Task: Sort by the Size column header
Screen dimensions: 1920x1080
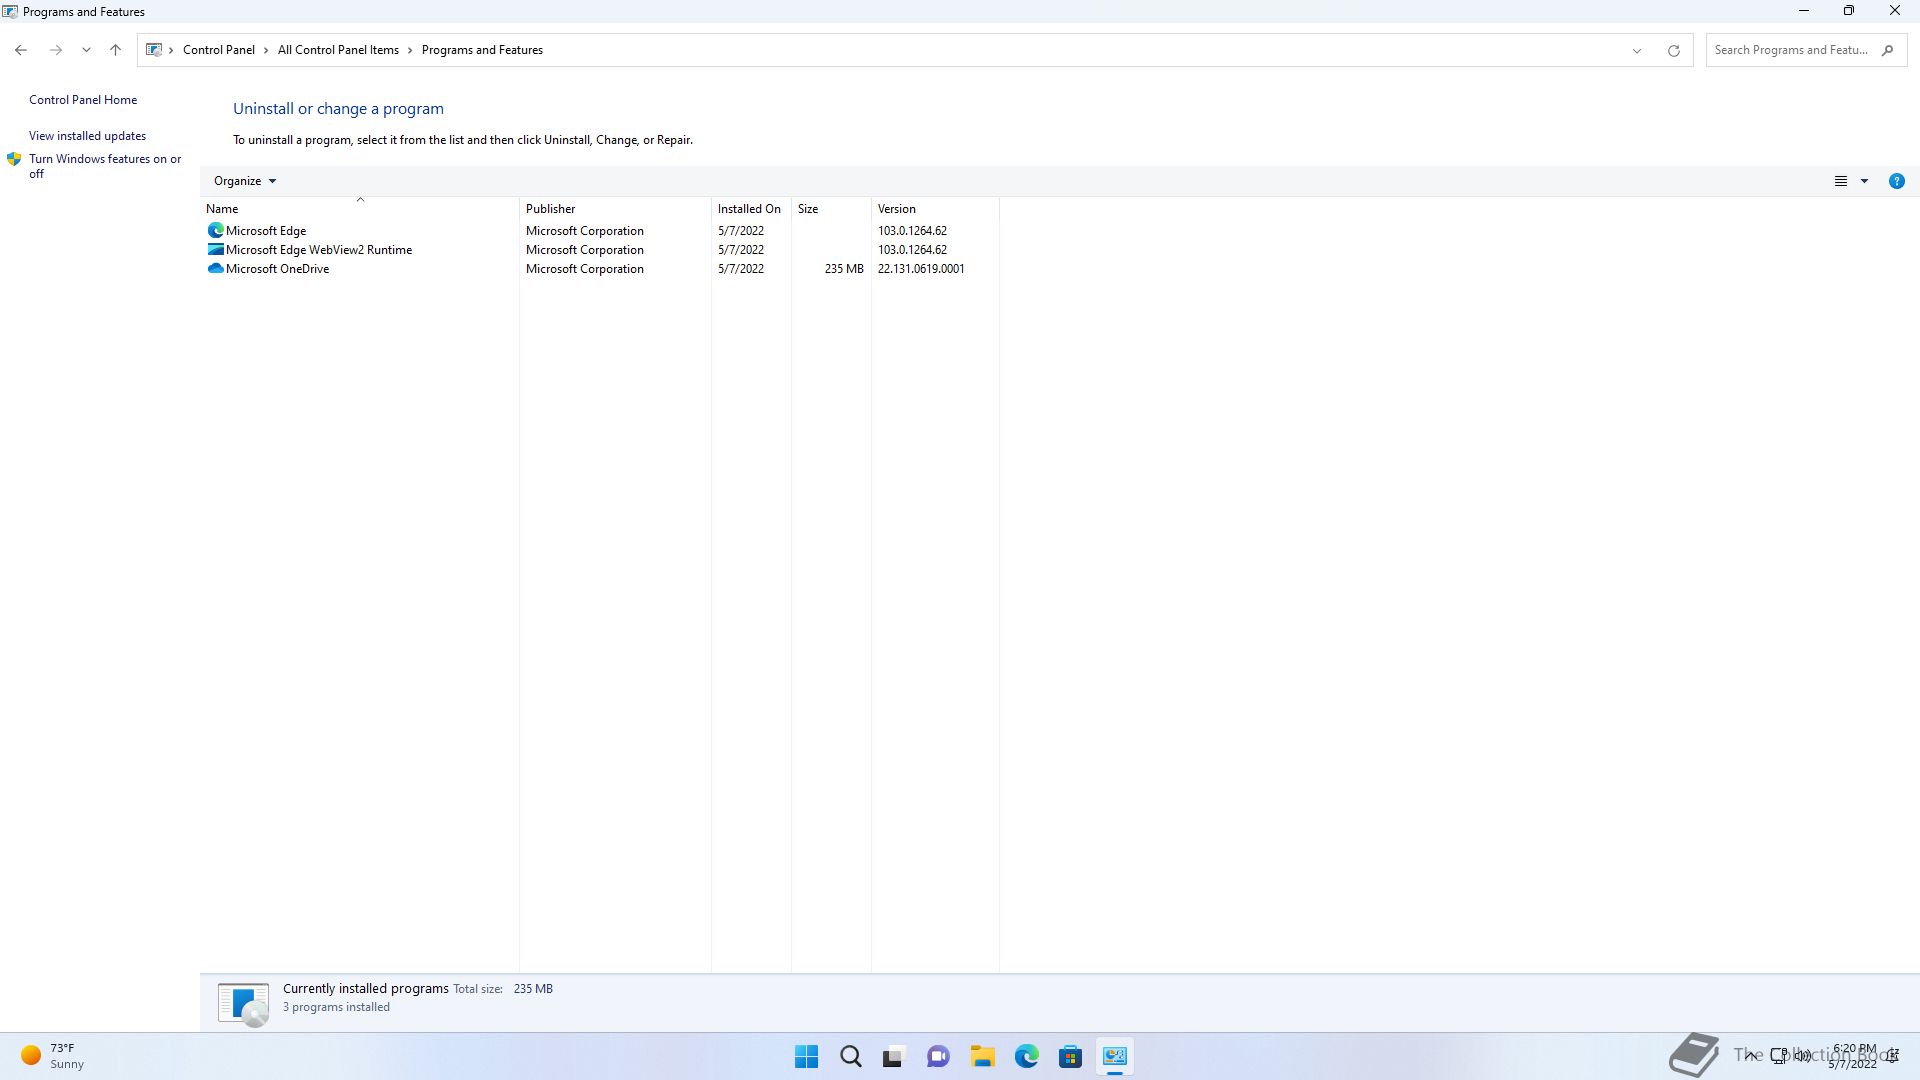Action: click(x=831, y=208)
